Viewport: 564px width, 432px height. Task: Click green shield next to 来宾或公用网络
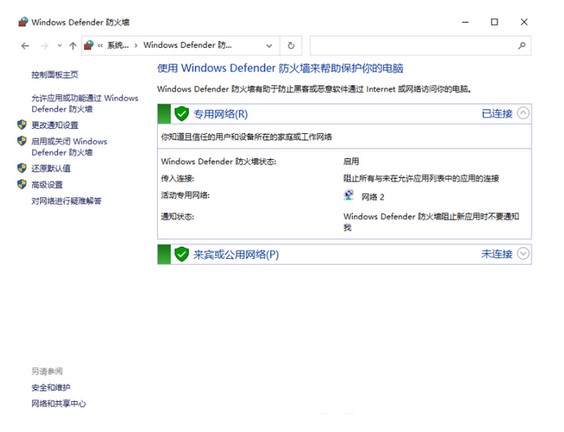tap(182, 254)
